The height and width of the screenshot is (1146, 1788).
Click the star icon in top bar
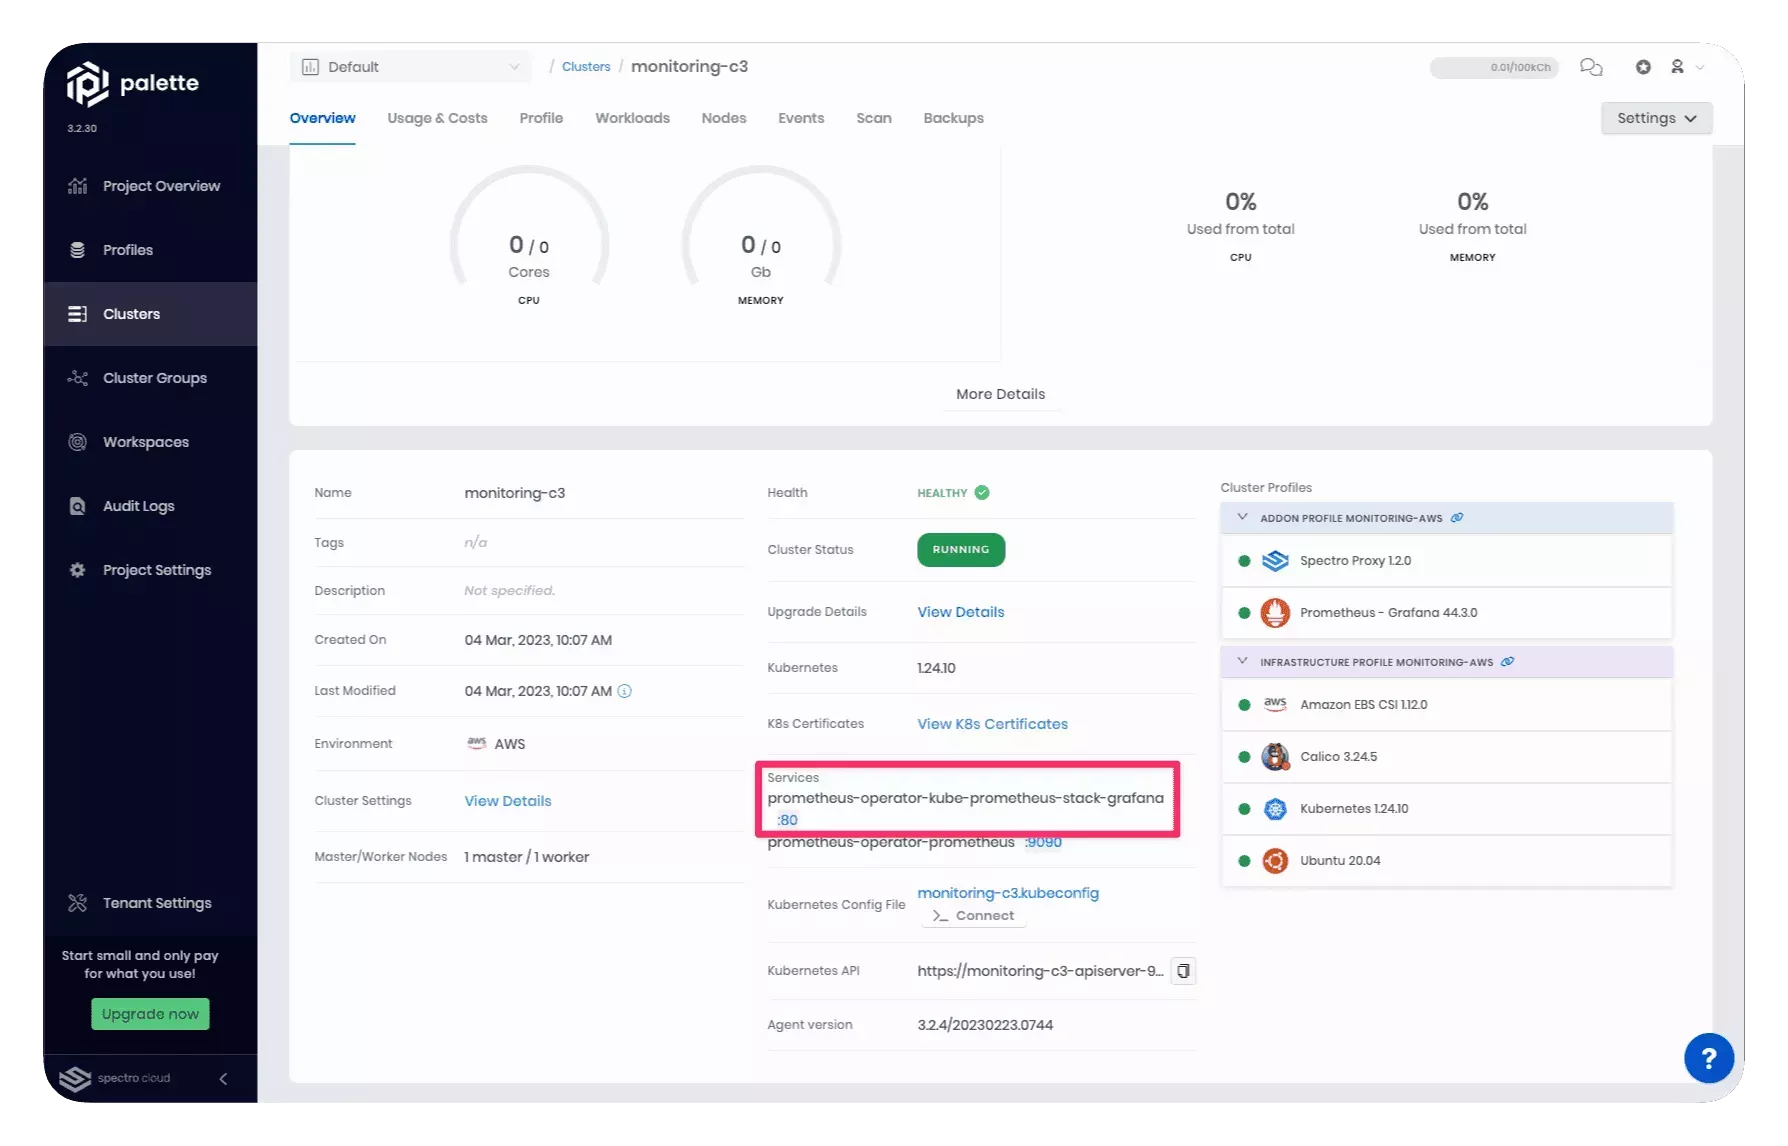(1643, 67)
